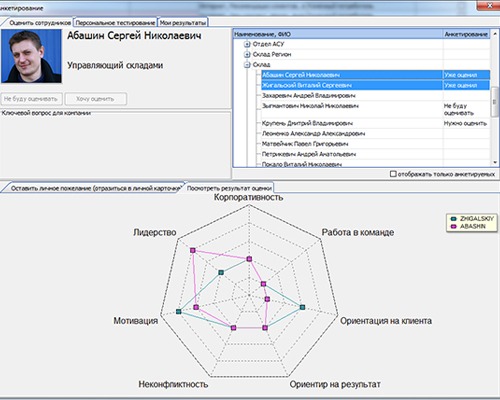Select Жигальский Виталий Сергеевич row
500x400 pixels.
[376, 85]
